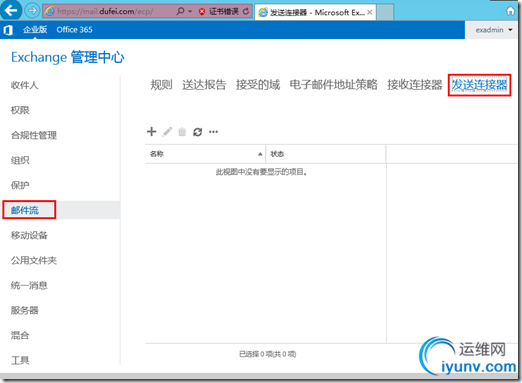Switch to the 接收连接器 tab

coord(414,85)
